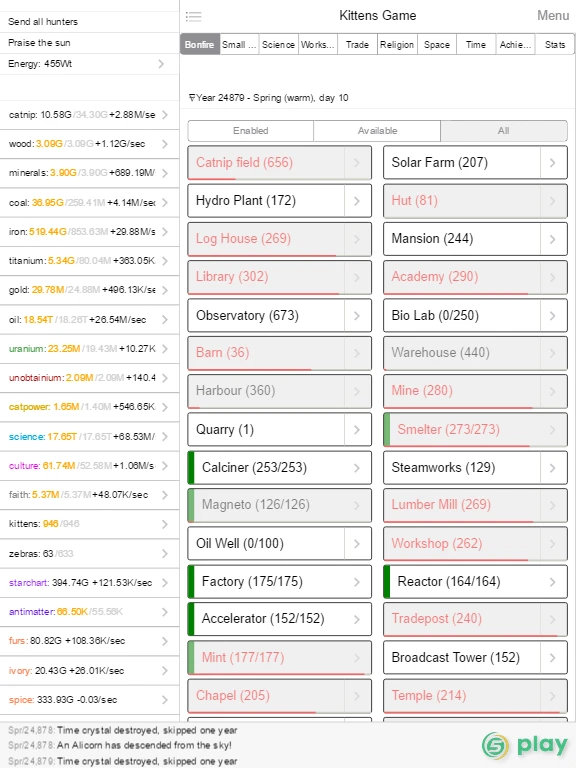The image size is (576, 768).
Task: Open Hydro Plant chevron options
Action: click(x=358, y=201)
